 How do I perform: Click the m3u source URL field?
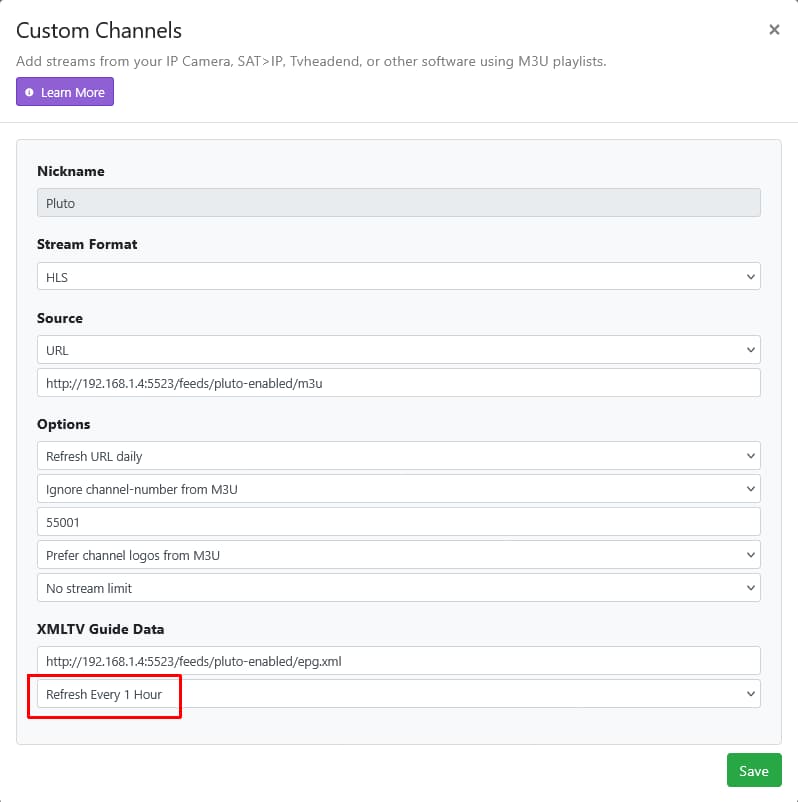tap(398, 383)
